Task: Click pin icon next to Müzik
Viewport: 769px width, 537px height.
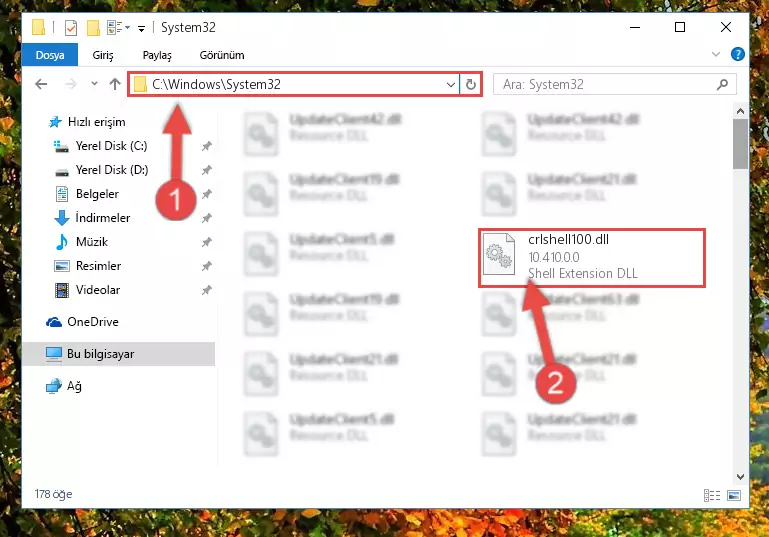Action: coord(206,242)
